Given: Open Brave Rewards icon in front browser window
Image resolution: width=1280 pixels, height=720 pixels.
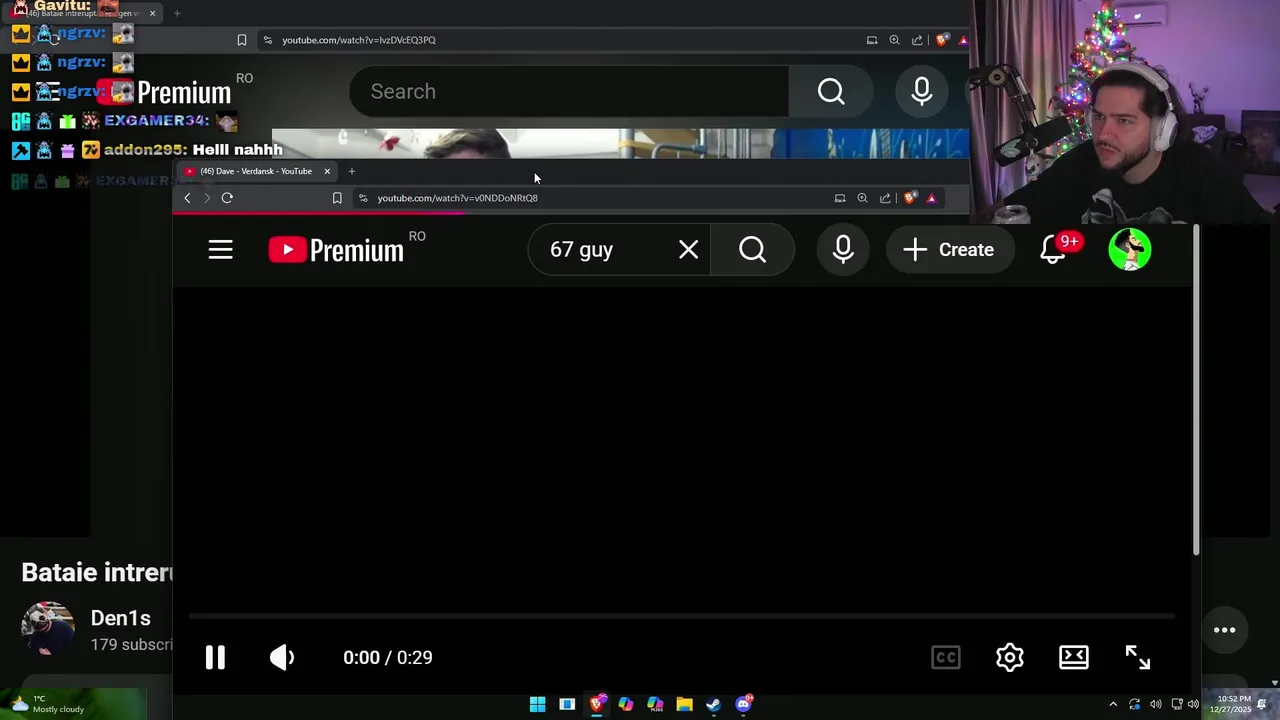Looking at the screenshot, I should [x=931, y=198].
